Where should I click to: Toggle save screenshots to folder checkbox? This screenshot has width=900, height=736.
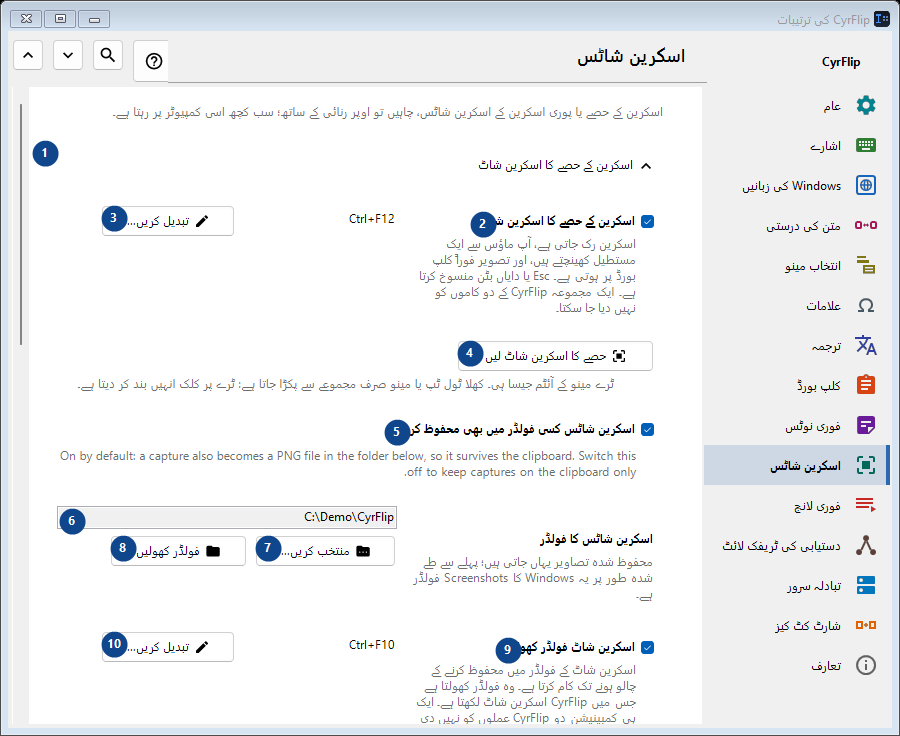pos(647,429)
